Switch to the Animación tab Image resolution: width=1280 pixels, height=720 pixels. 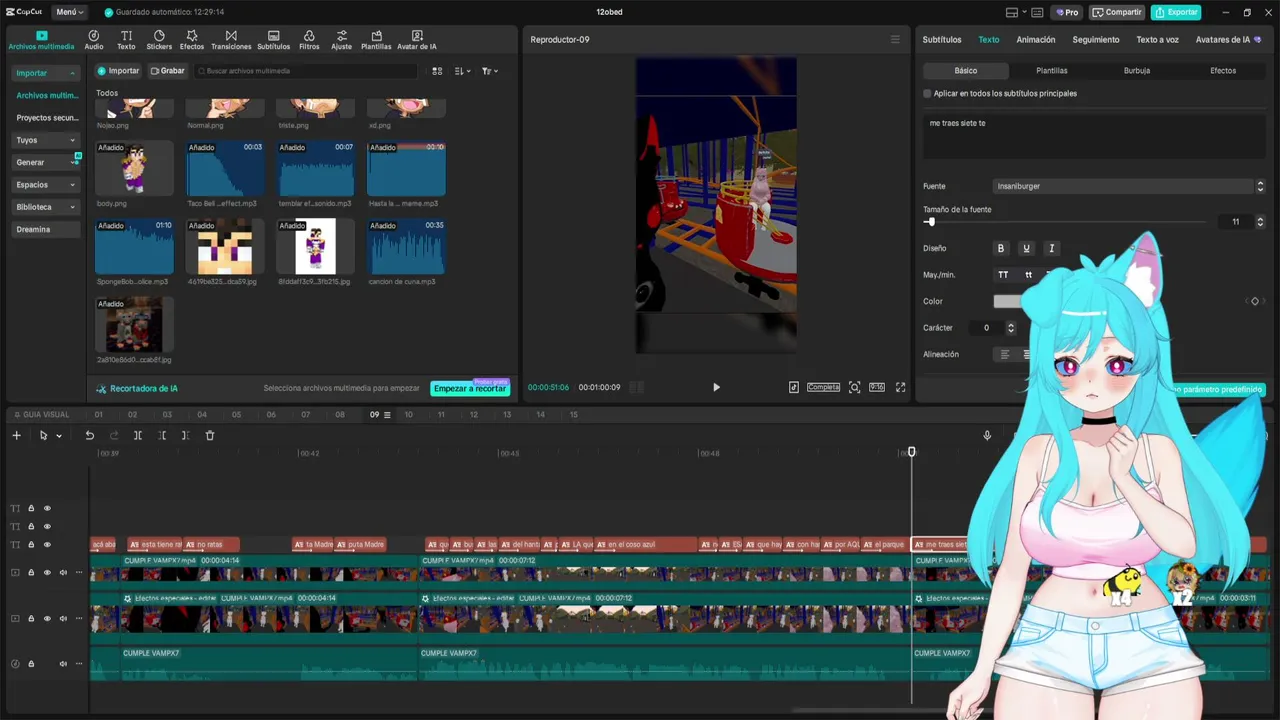coord(1036,40)
